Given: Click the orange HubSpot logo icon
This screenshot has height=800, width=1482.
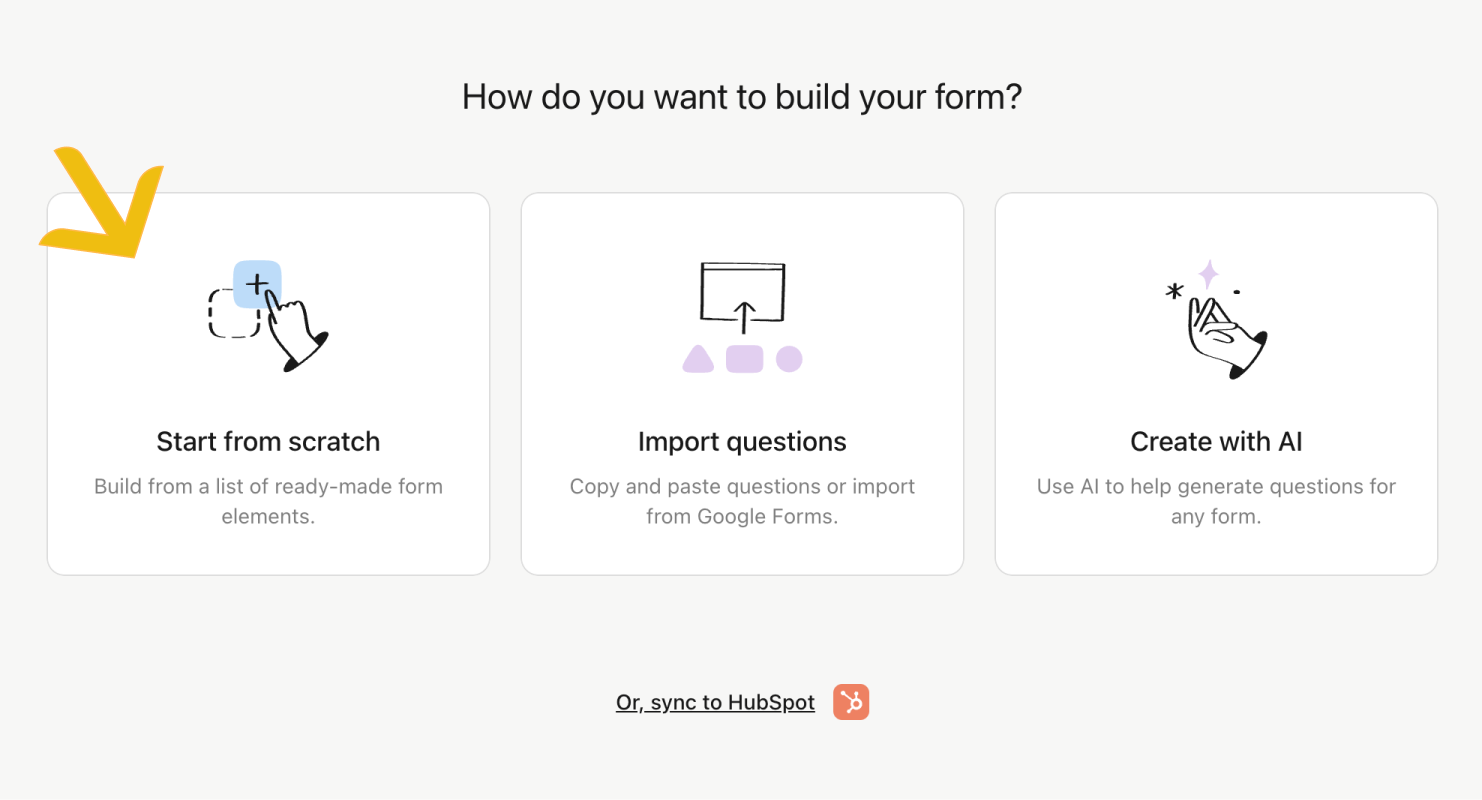Looking at the screenshot, I should click(x=851, y=702).
